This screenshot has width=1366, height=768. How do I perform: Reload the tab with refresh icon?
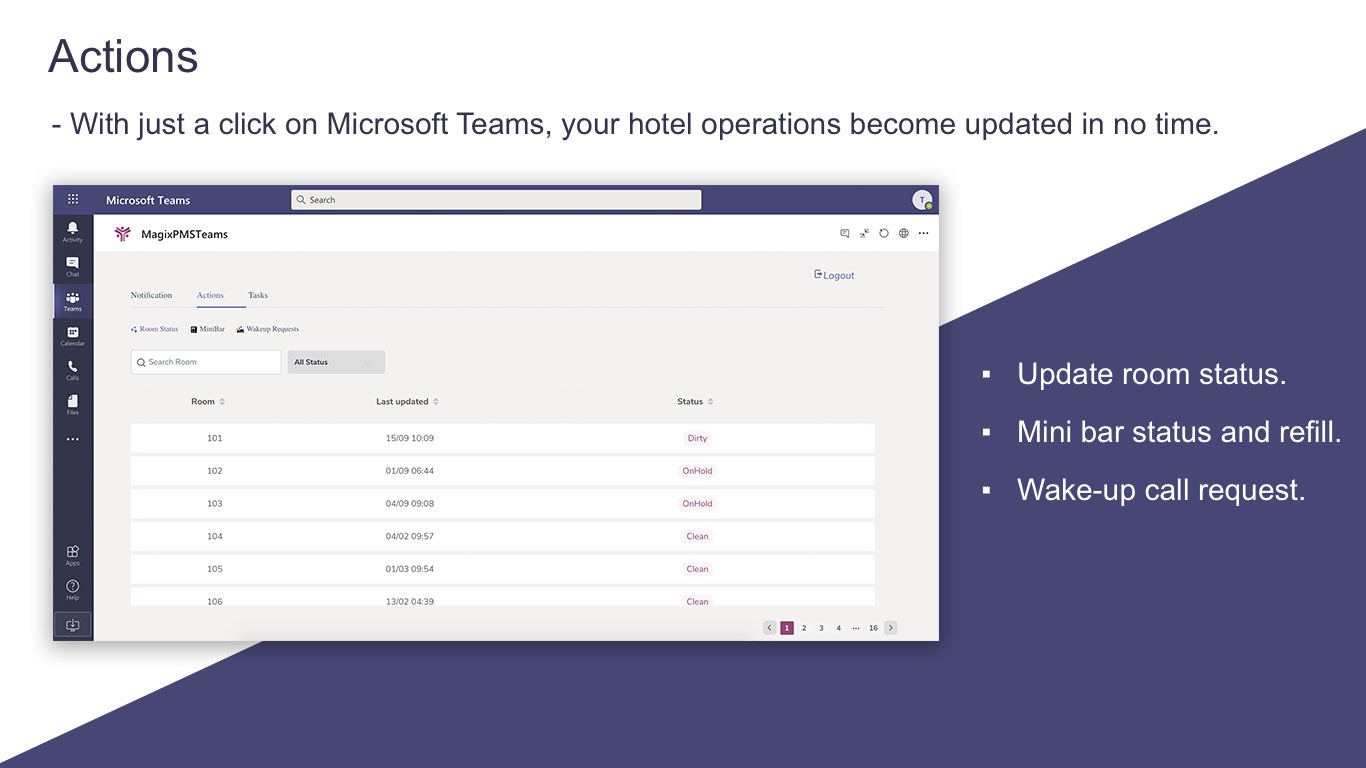(884, 233)
